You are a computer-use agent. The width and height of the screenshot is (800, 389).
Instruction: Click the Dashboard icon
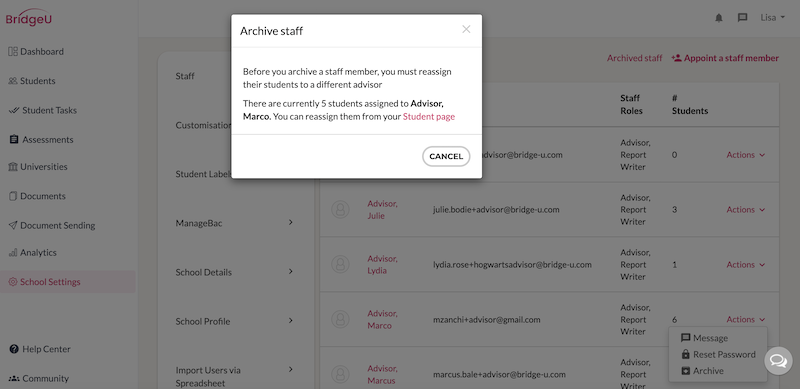click(13, 52)
